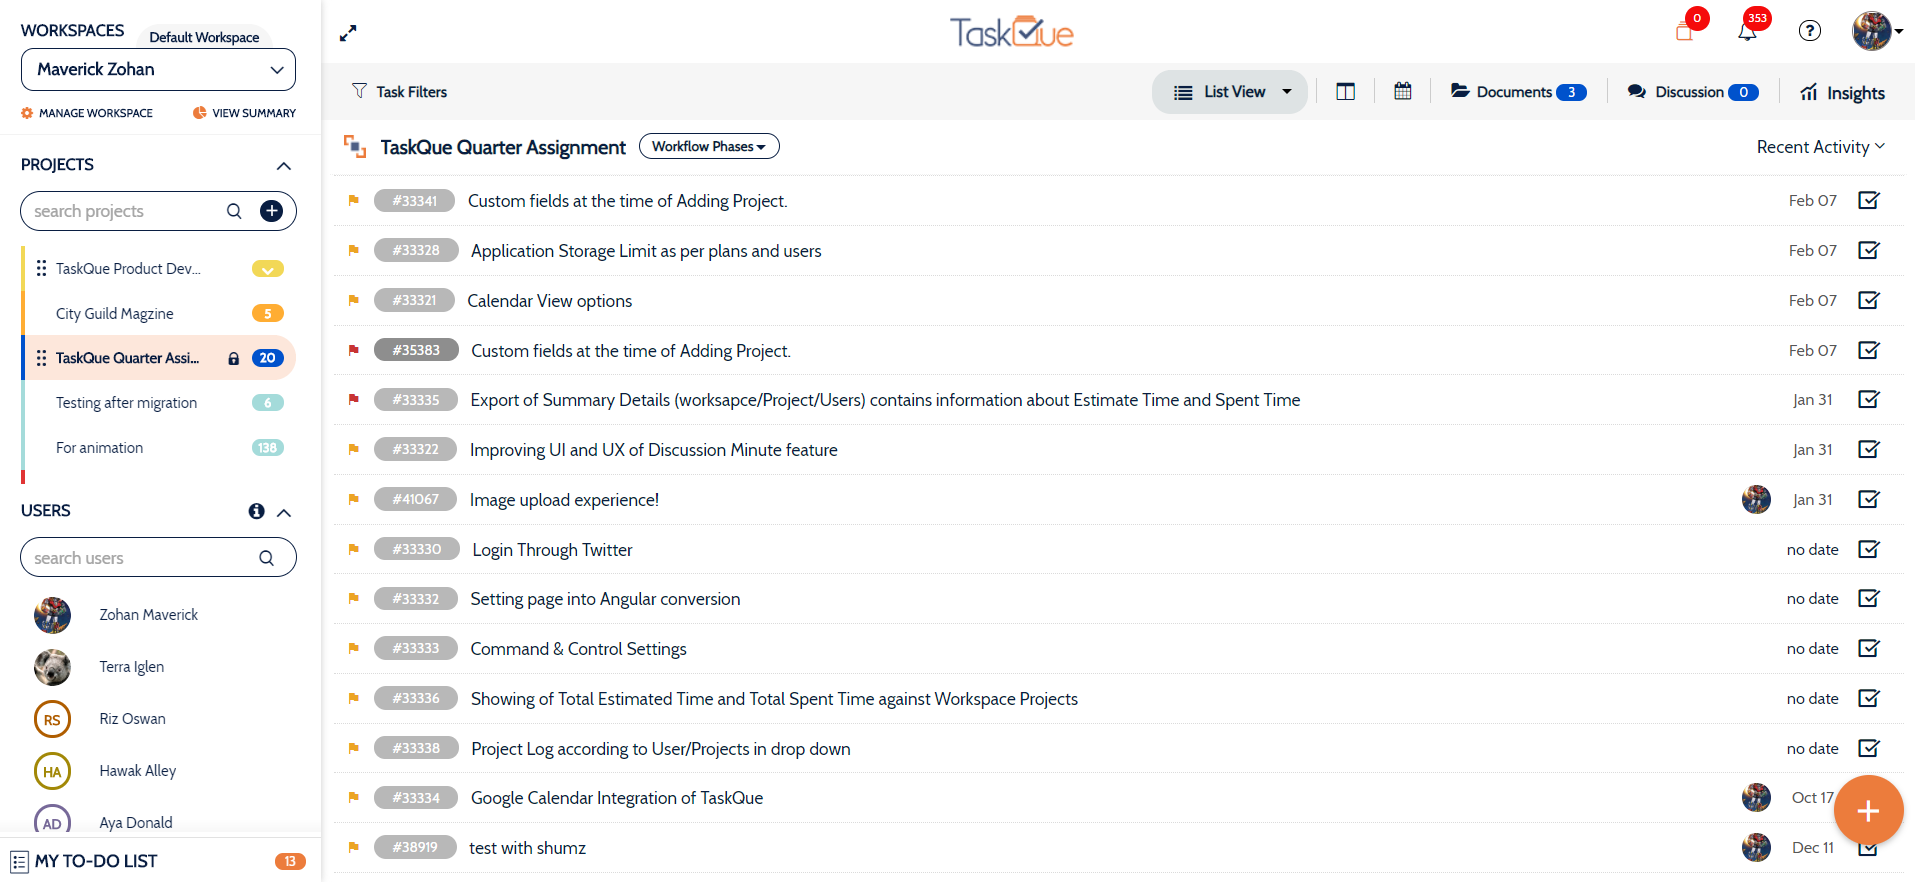Click the Manage Workspace link

click(88, 113)
